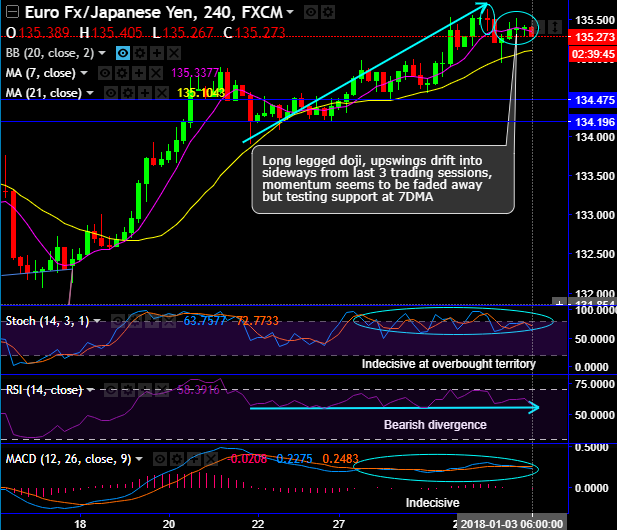Screen dimensions: 617x530
Task: Click plus icon on BB indicator row
Action: [157, 53]
